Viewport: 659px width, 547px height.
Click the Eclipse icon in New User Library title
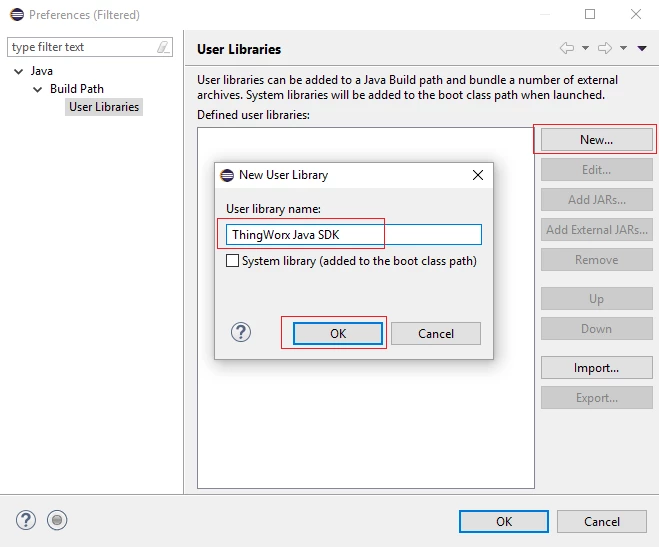227,175
